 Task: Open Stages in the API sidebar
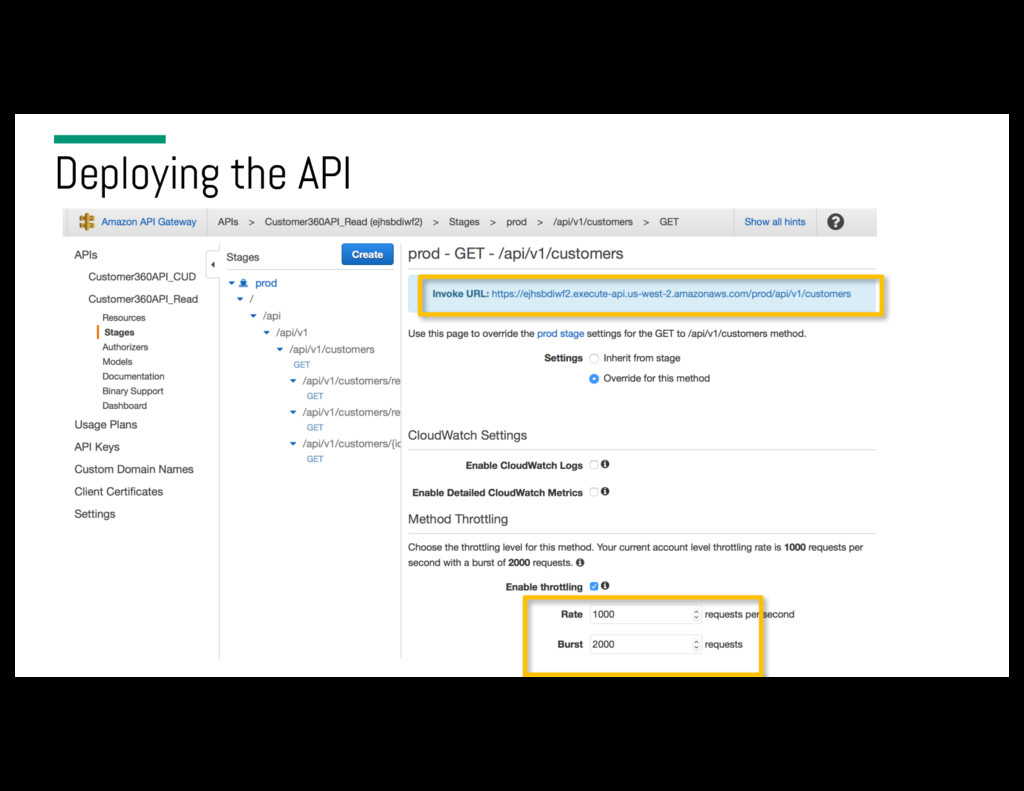[x=120, y=332]
